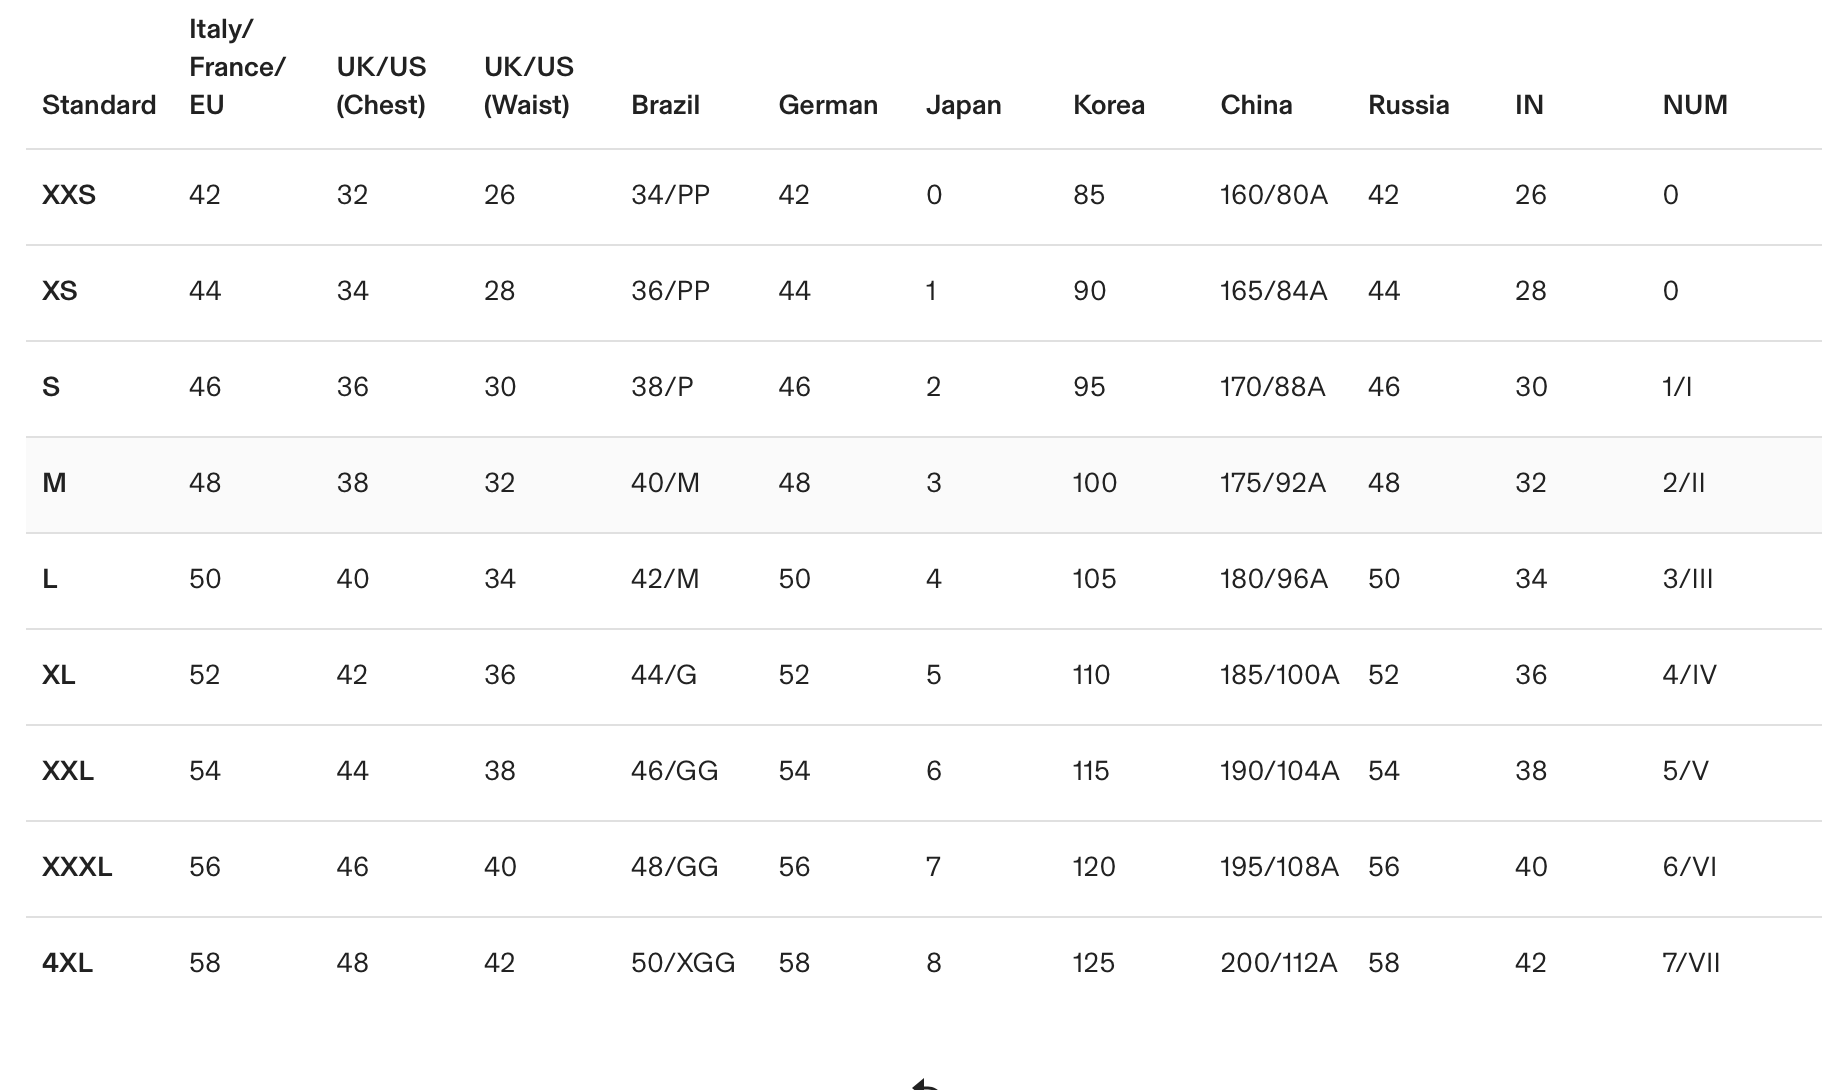Select the XXS row label
This screenshot has width=1822, height=1090.
pos(69,195)
